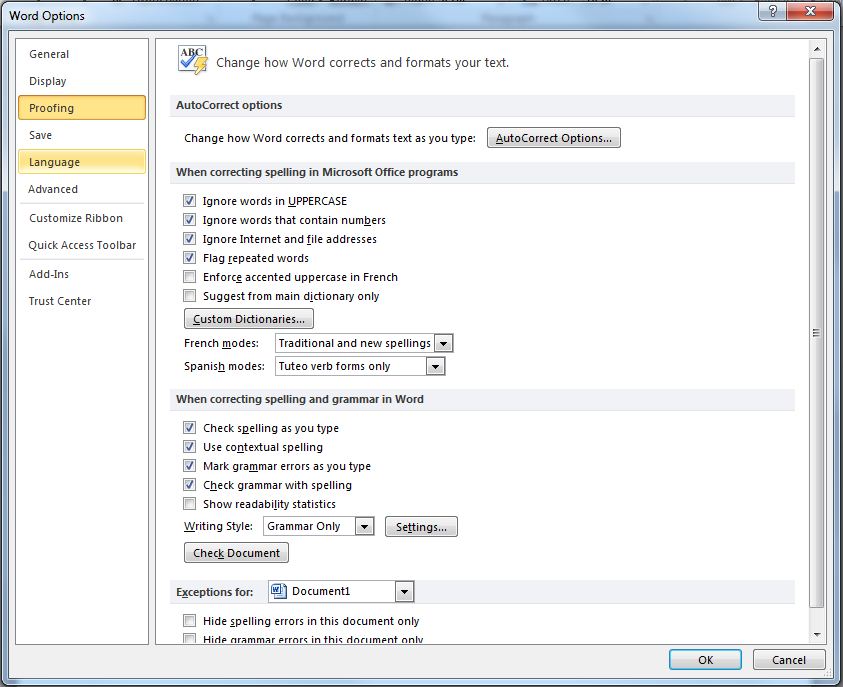This screenshot has width=843, height=687.
Task: Open the Spanish modes dropdown
Action: (434, 366)
